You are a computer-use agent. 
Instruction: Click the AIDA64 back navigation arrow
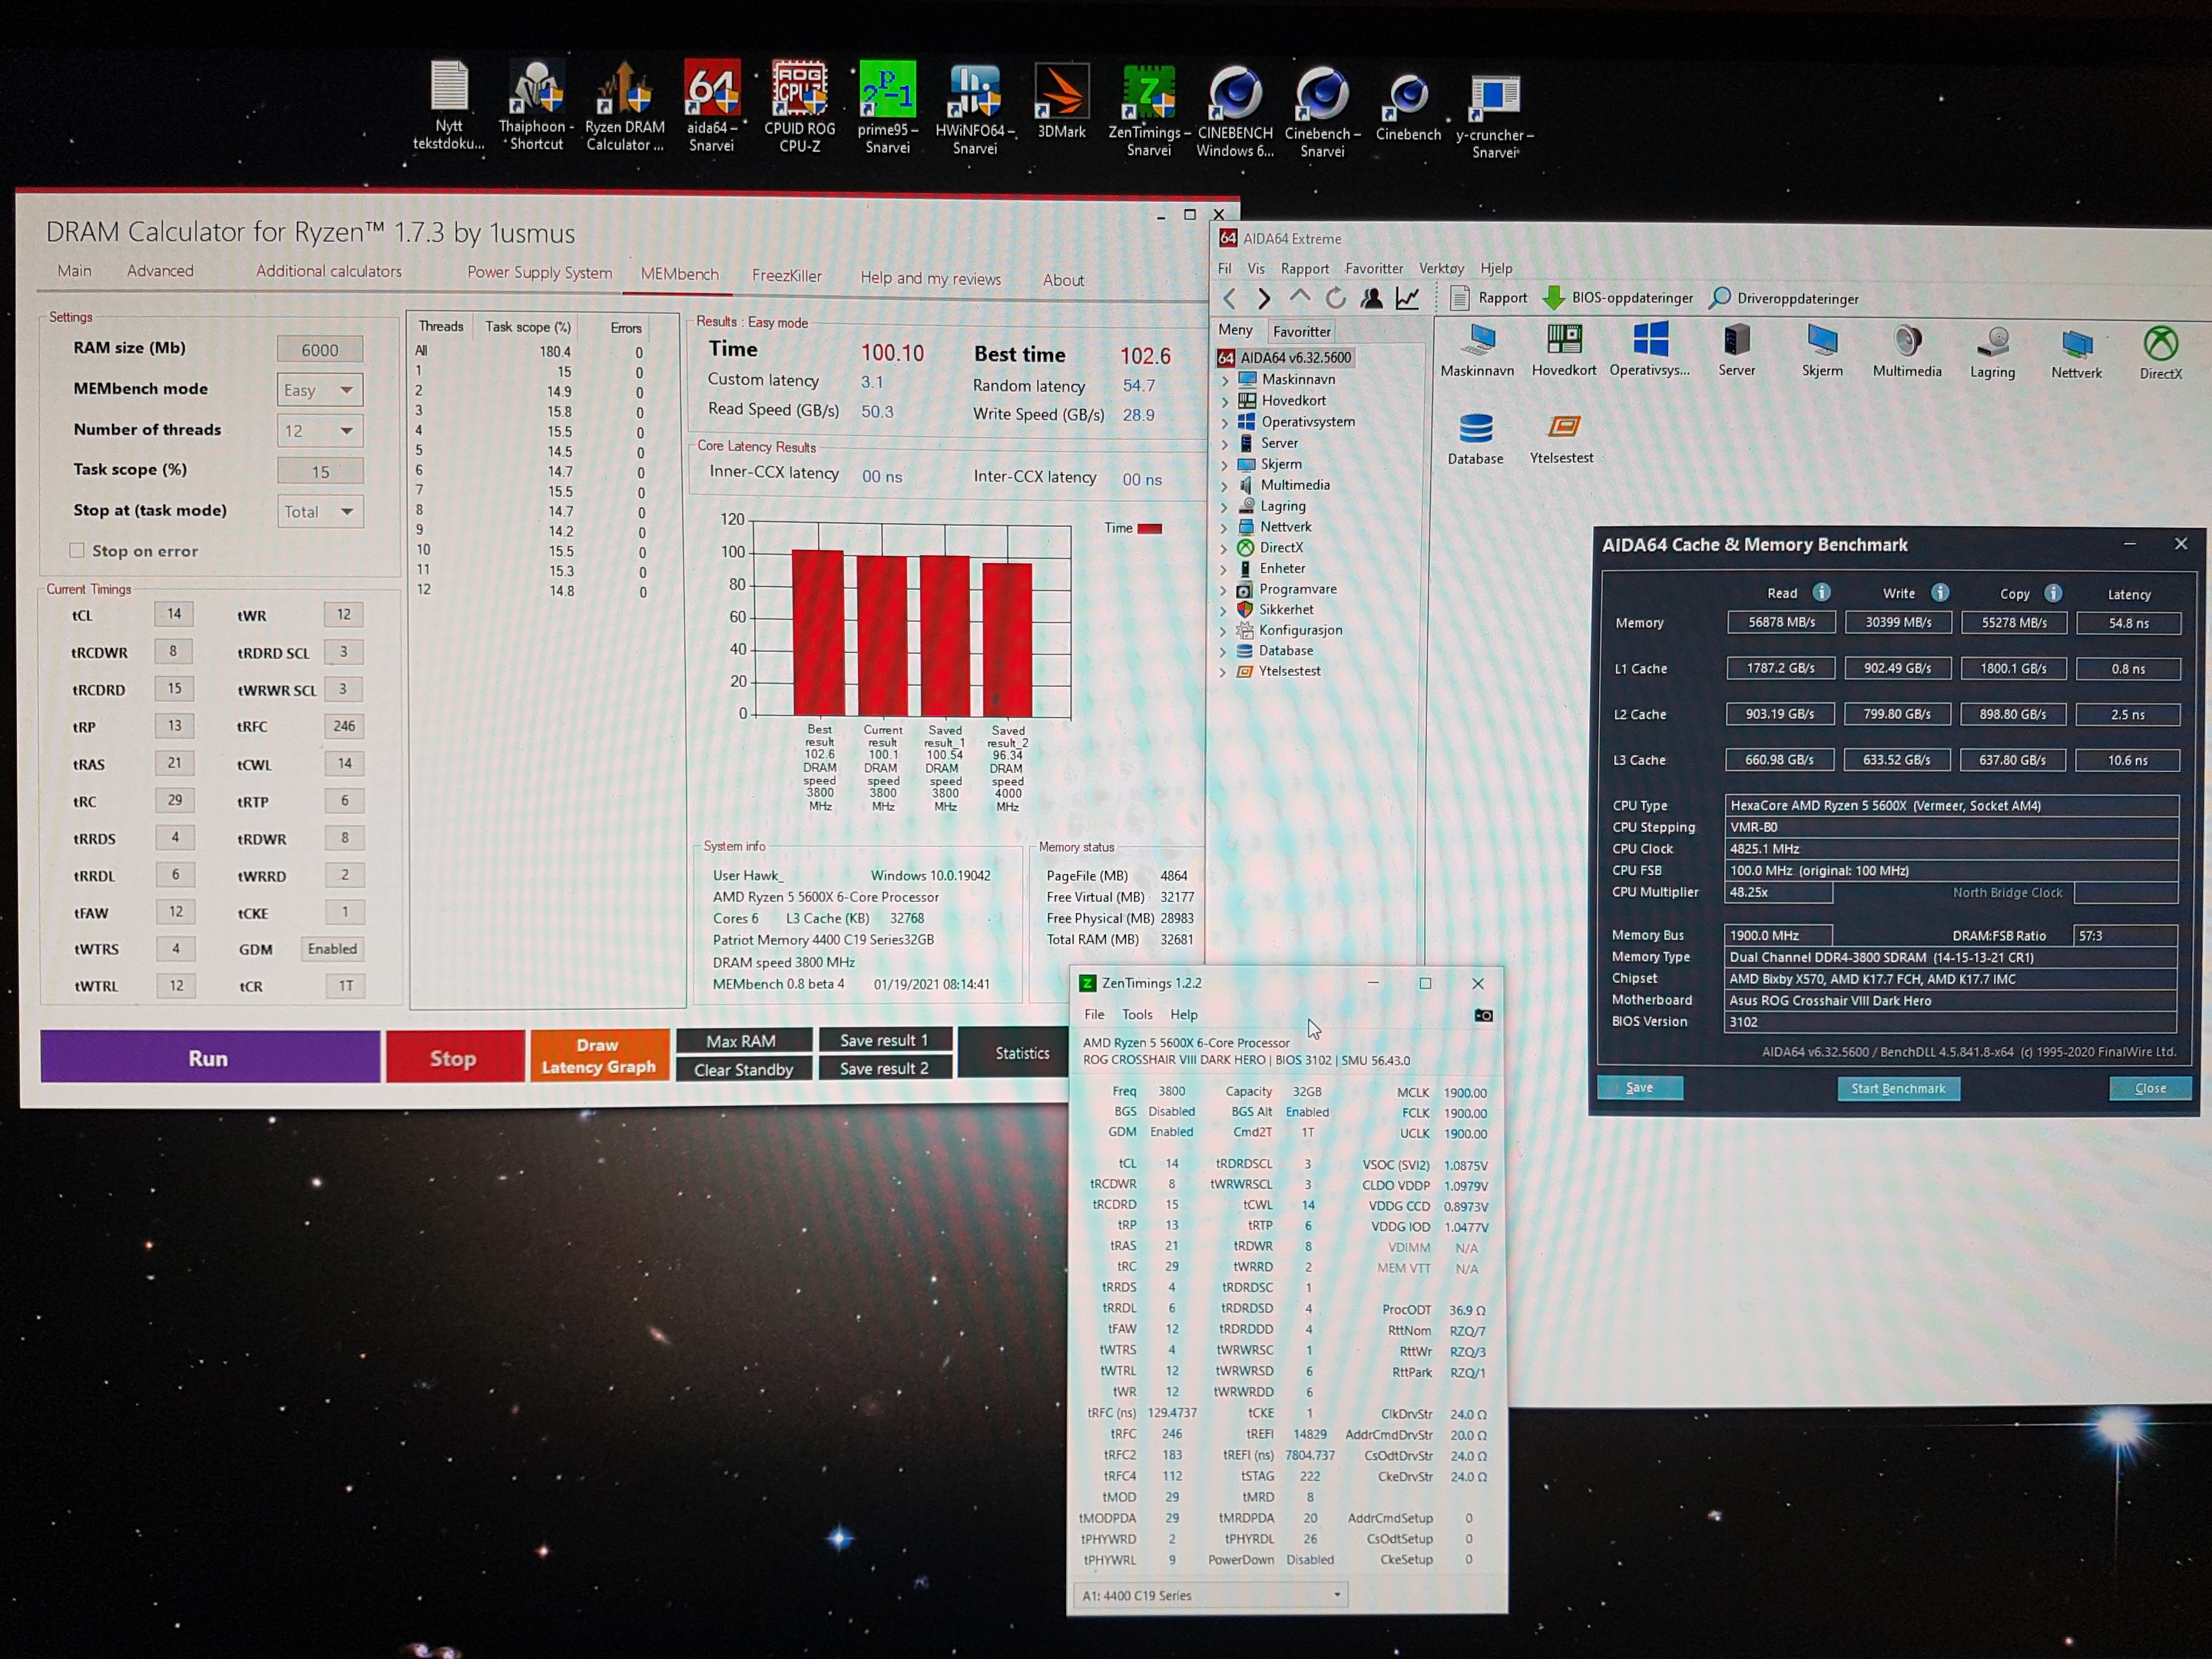(1230, 298)
